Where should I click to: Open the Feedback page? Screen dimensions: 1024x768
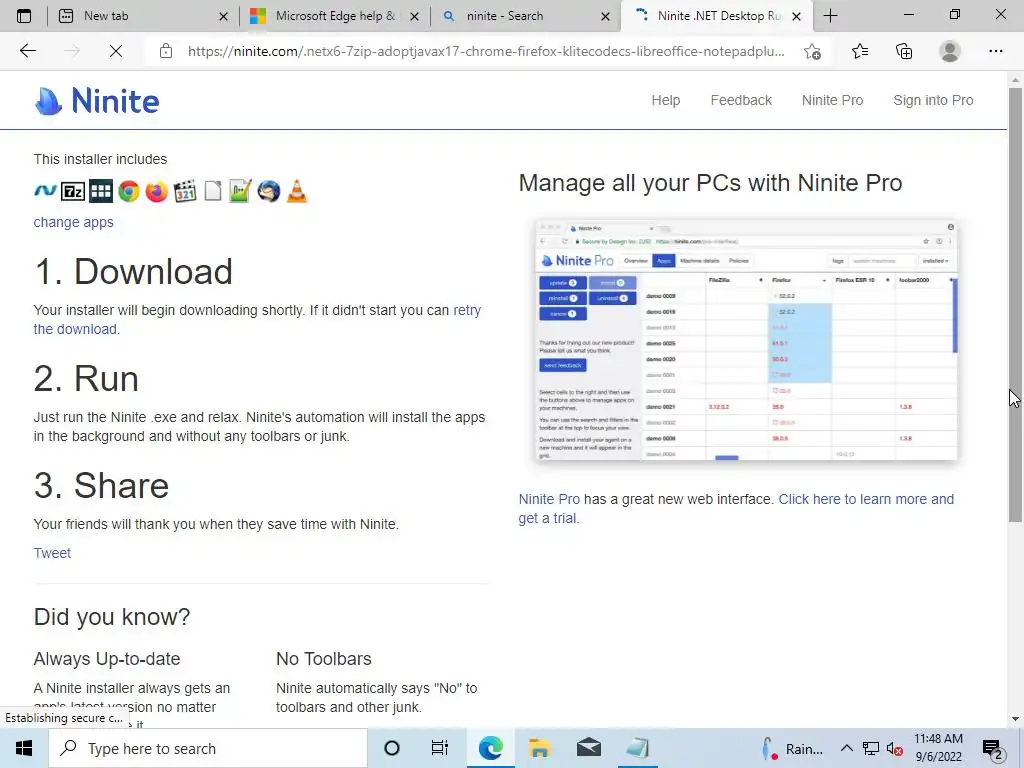[x=741, y=100]
